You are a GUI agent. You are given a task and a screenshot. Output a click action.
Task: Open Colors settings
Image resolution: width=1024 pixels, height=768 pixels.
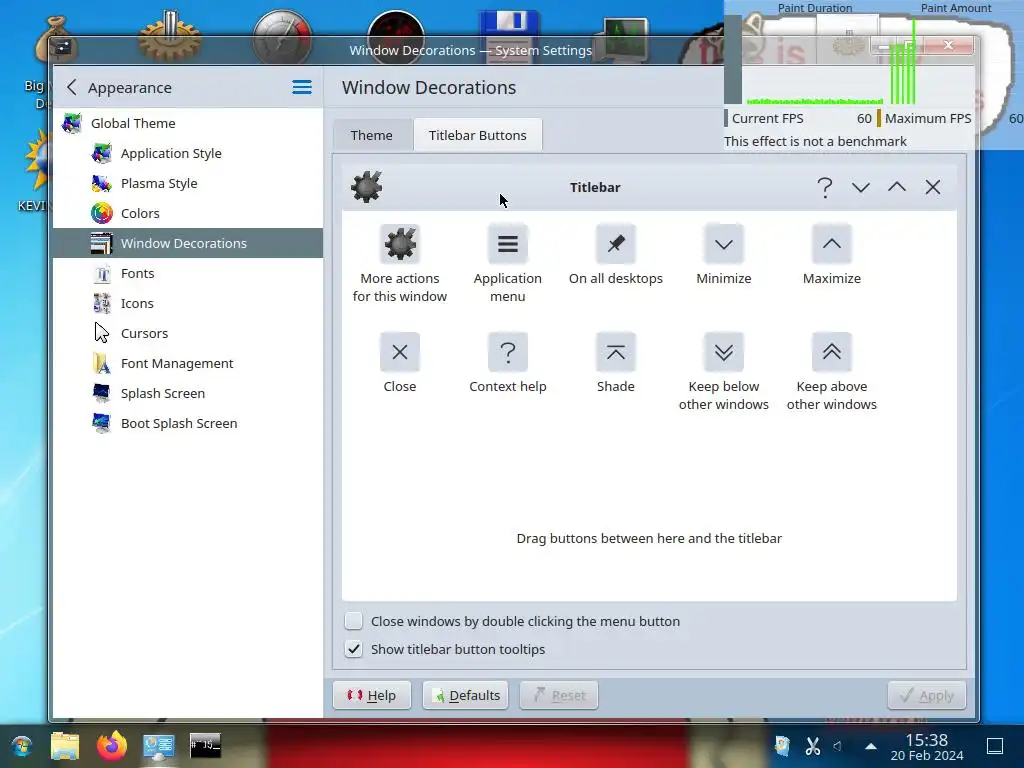tap(188, 214)
